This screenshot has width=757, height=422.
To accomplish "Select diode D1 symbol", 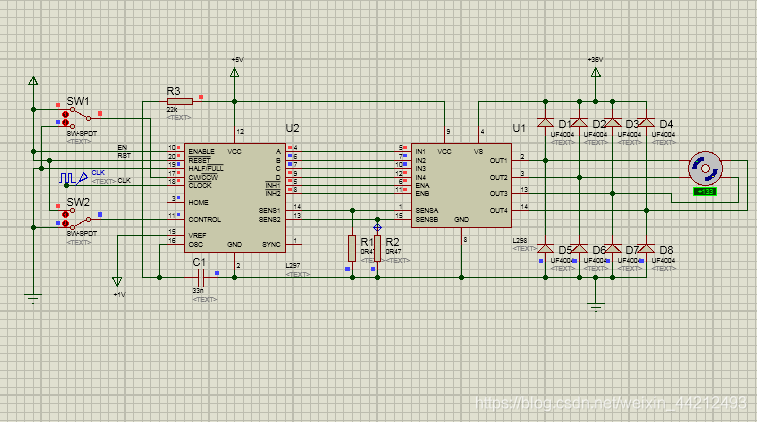I will pos(546,122).
